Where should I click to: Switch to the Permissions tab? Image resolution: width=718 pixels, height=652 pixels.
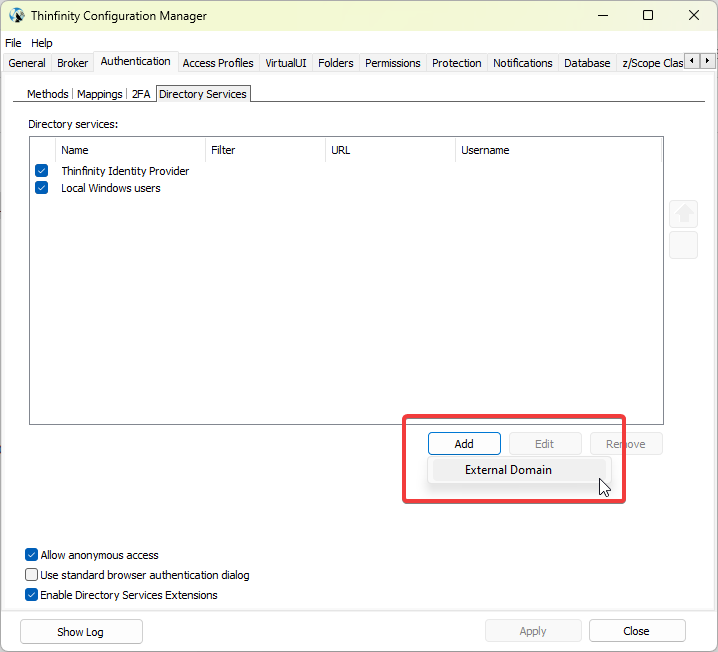392,63
